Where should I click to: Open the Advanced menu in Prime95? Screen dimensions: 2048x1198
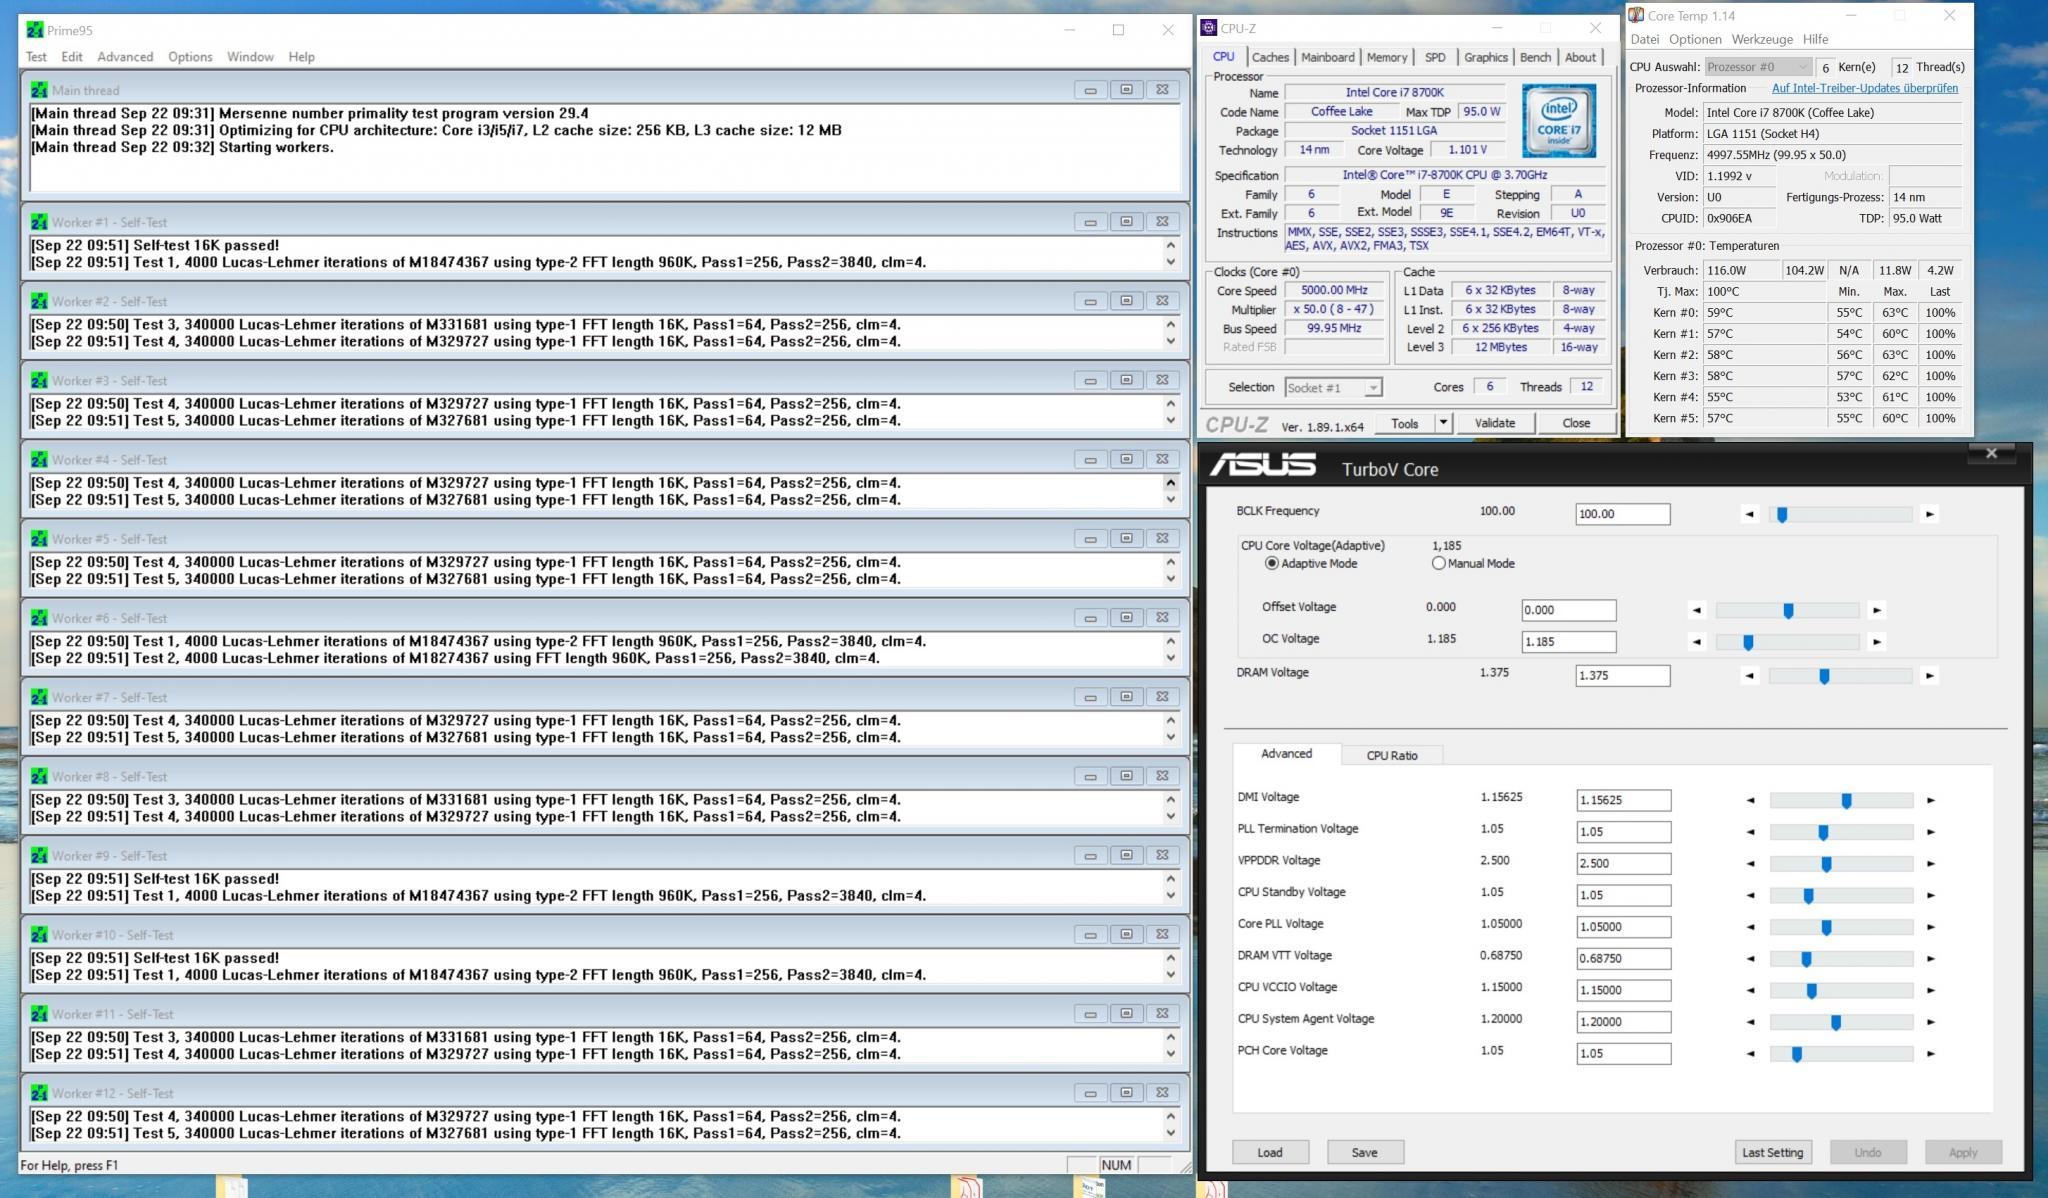pos(125,57)
